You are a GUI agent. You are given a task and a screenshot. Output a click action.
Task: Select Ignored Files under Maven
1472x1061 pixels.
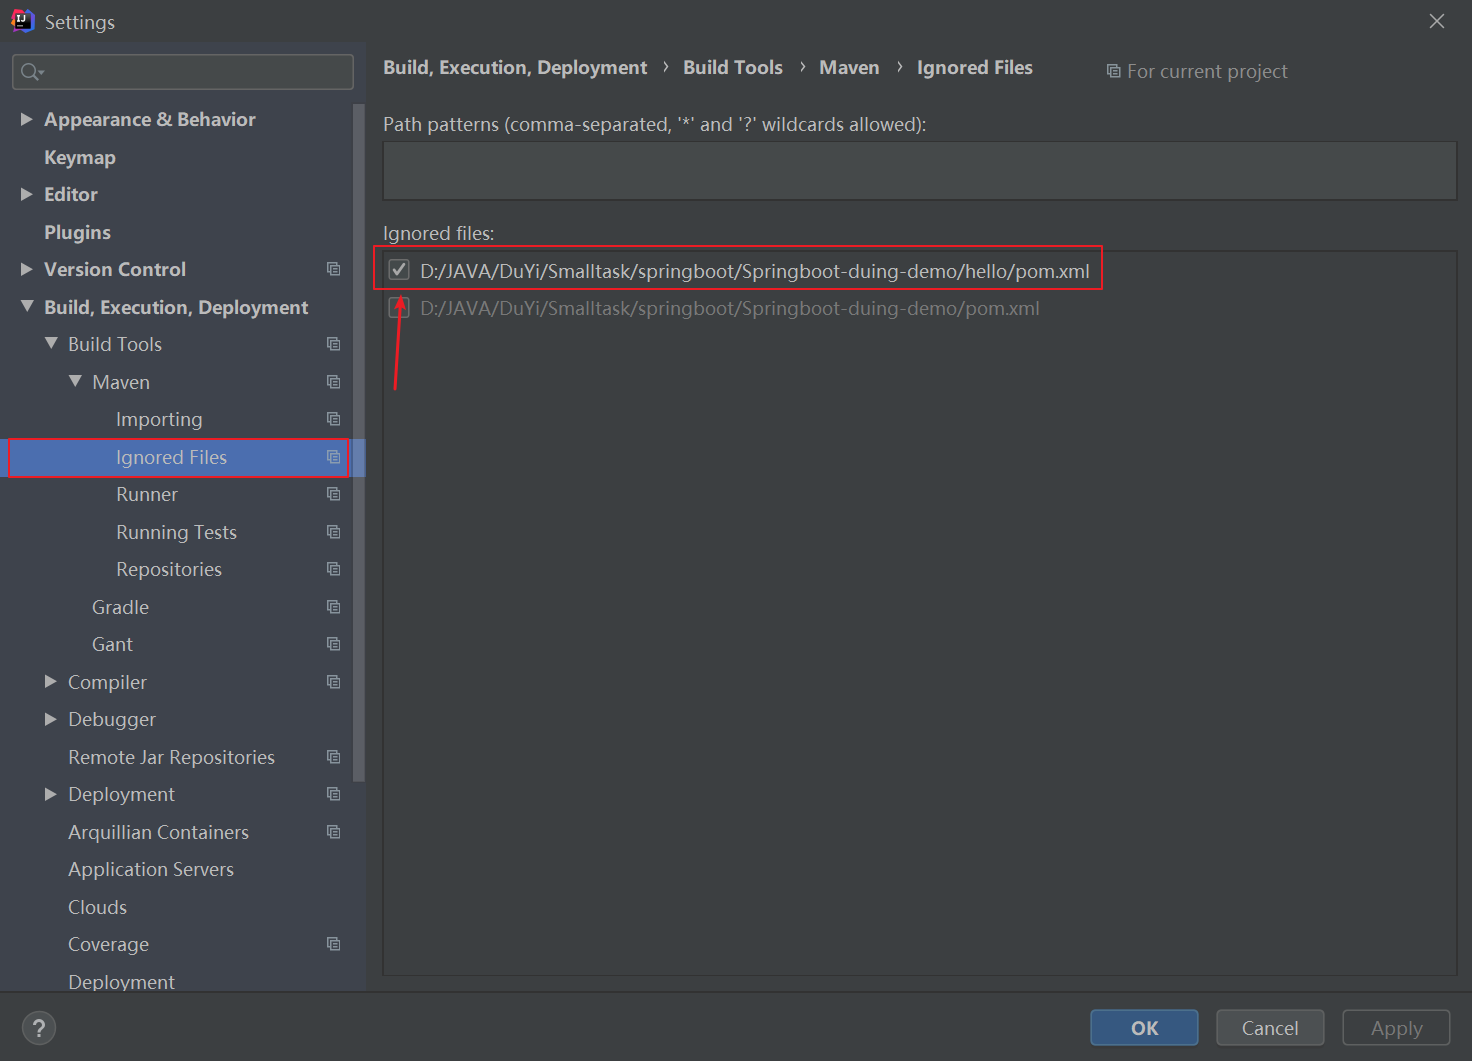pyautogui.click(x=171, y=457)
